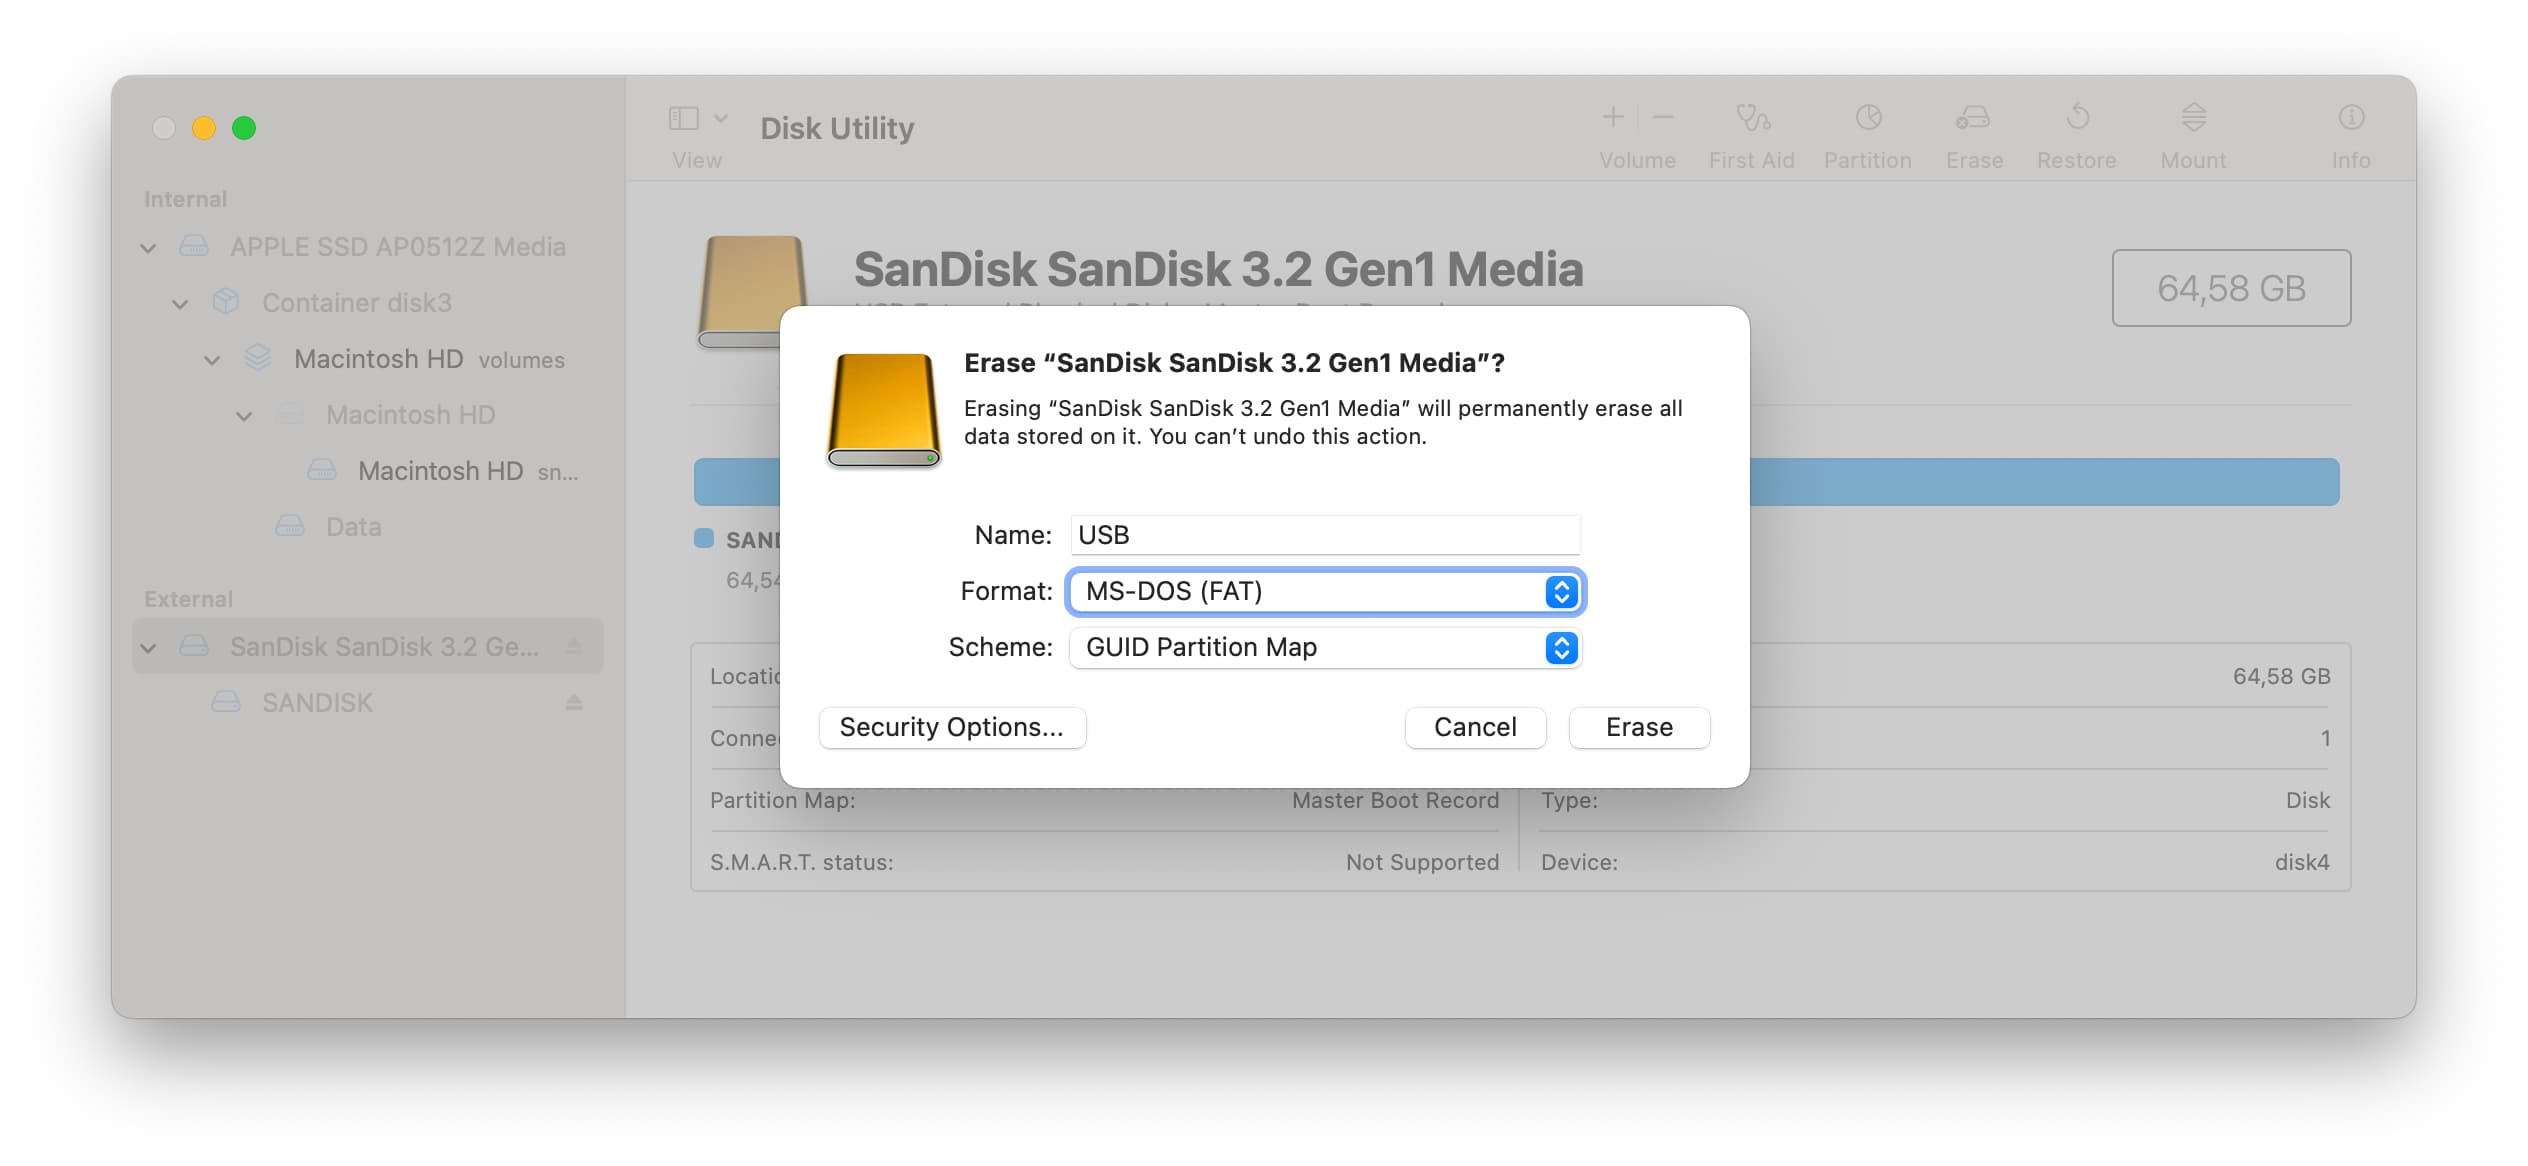This screenshot has height=1166, width=2528.
Task: Collapse Container disk3 in the sidebar
Action: [180, 303]
